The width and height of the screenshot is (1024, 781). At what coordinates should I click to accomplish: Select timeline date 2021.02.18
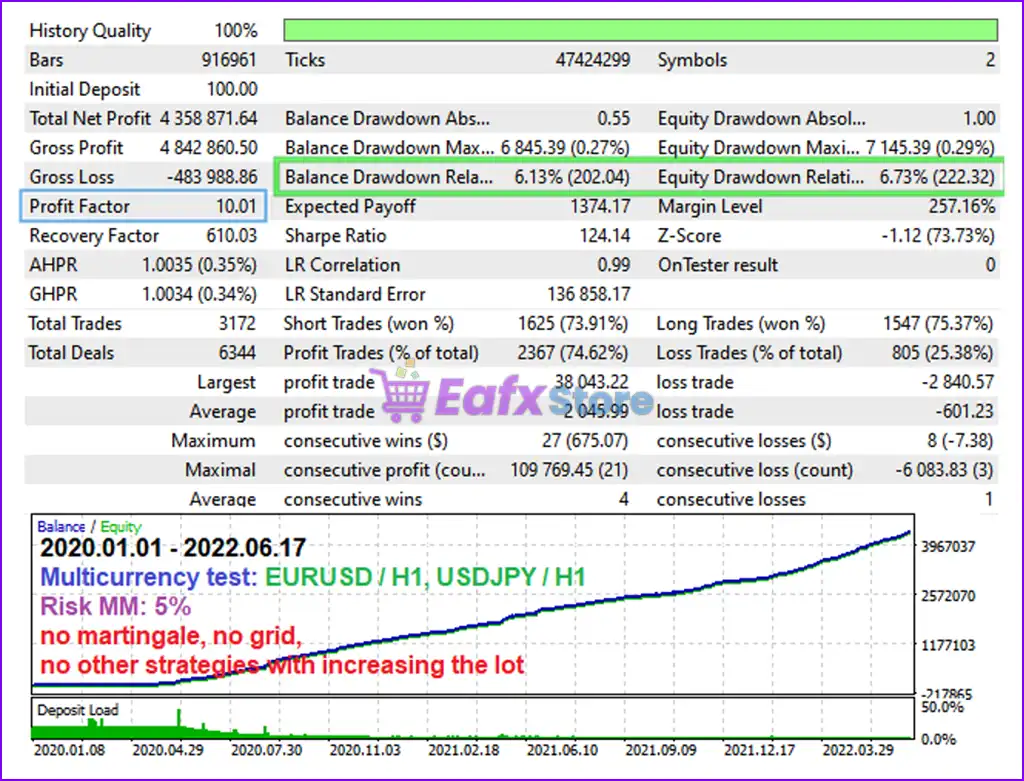[x=464, y=750]
